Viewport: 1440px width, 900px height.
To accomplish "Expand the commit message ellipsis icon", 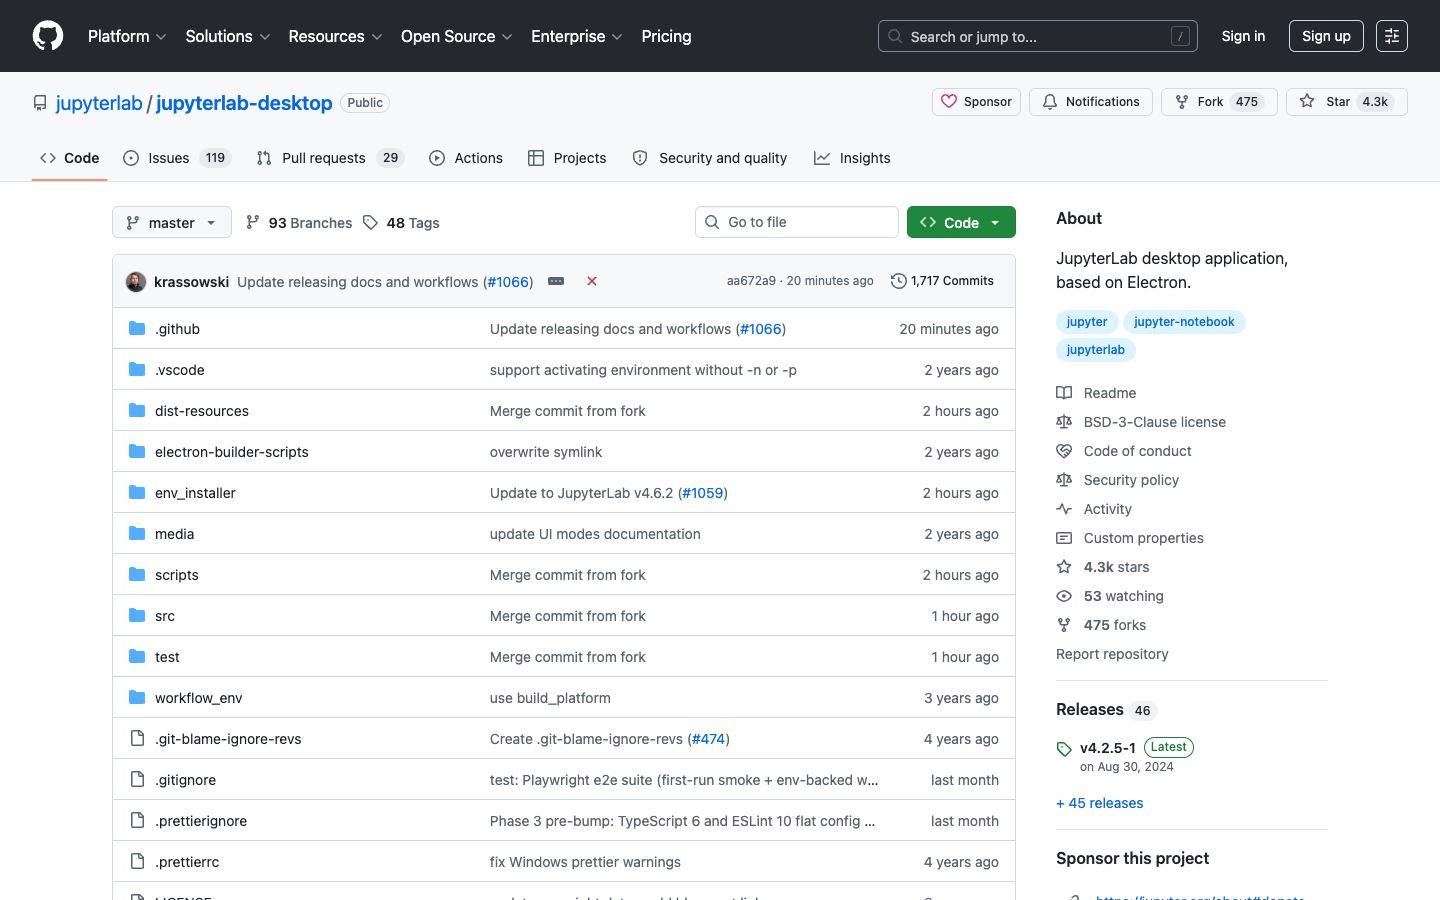I will (x=556, y=281).
